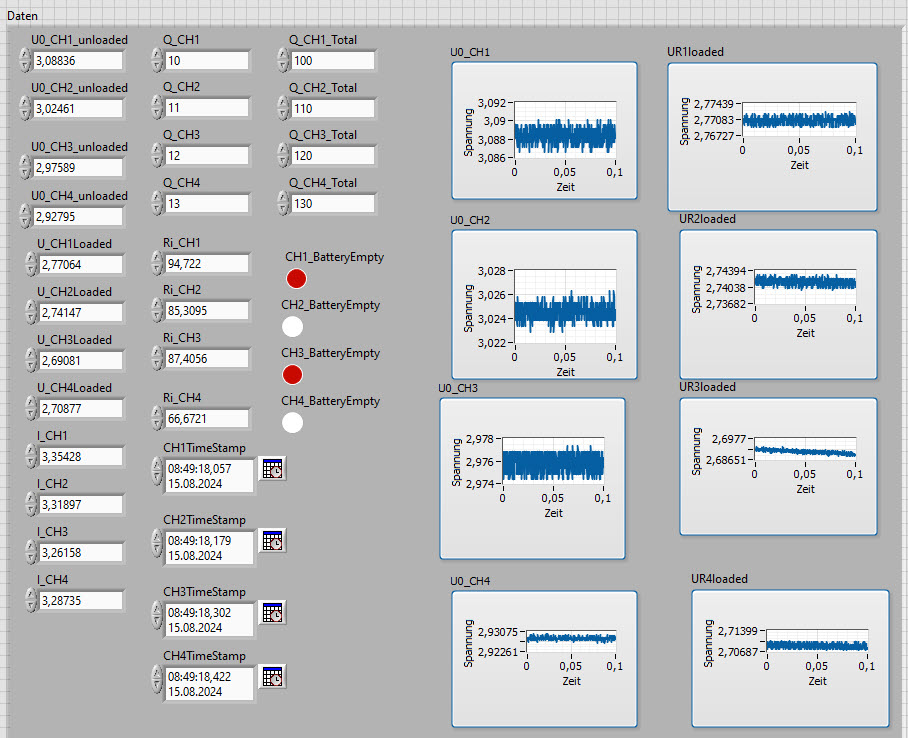Image resolution: width=908 pixels, height=738 pixels.
Task: Click the 2,77439 Y-axis value on UR1loaded
Action: (x=714, y=104)
